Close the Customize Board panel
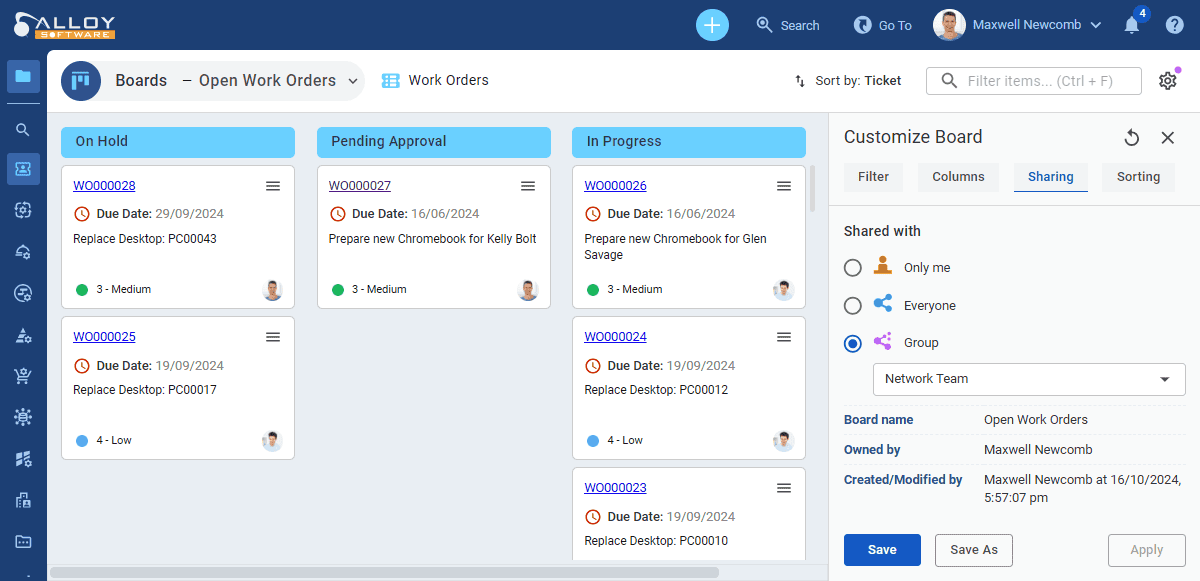The width and height of the screenshot is (1200, 581). (1168, 138)
